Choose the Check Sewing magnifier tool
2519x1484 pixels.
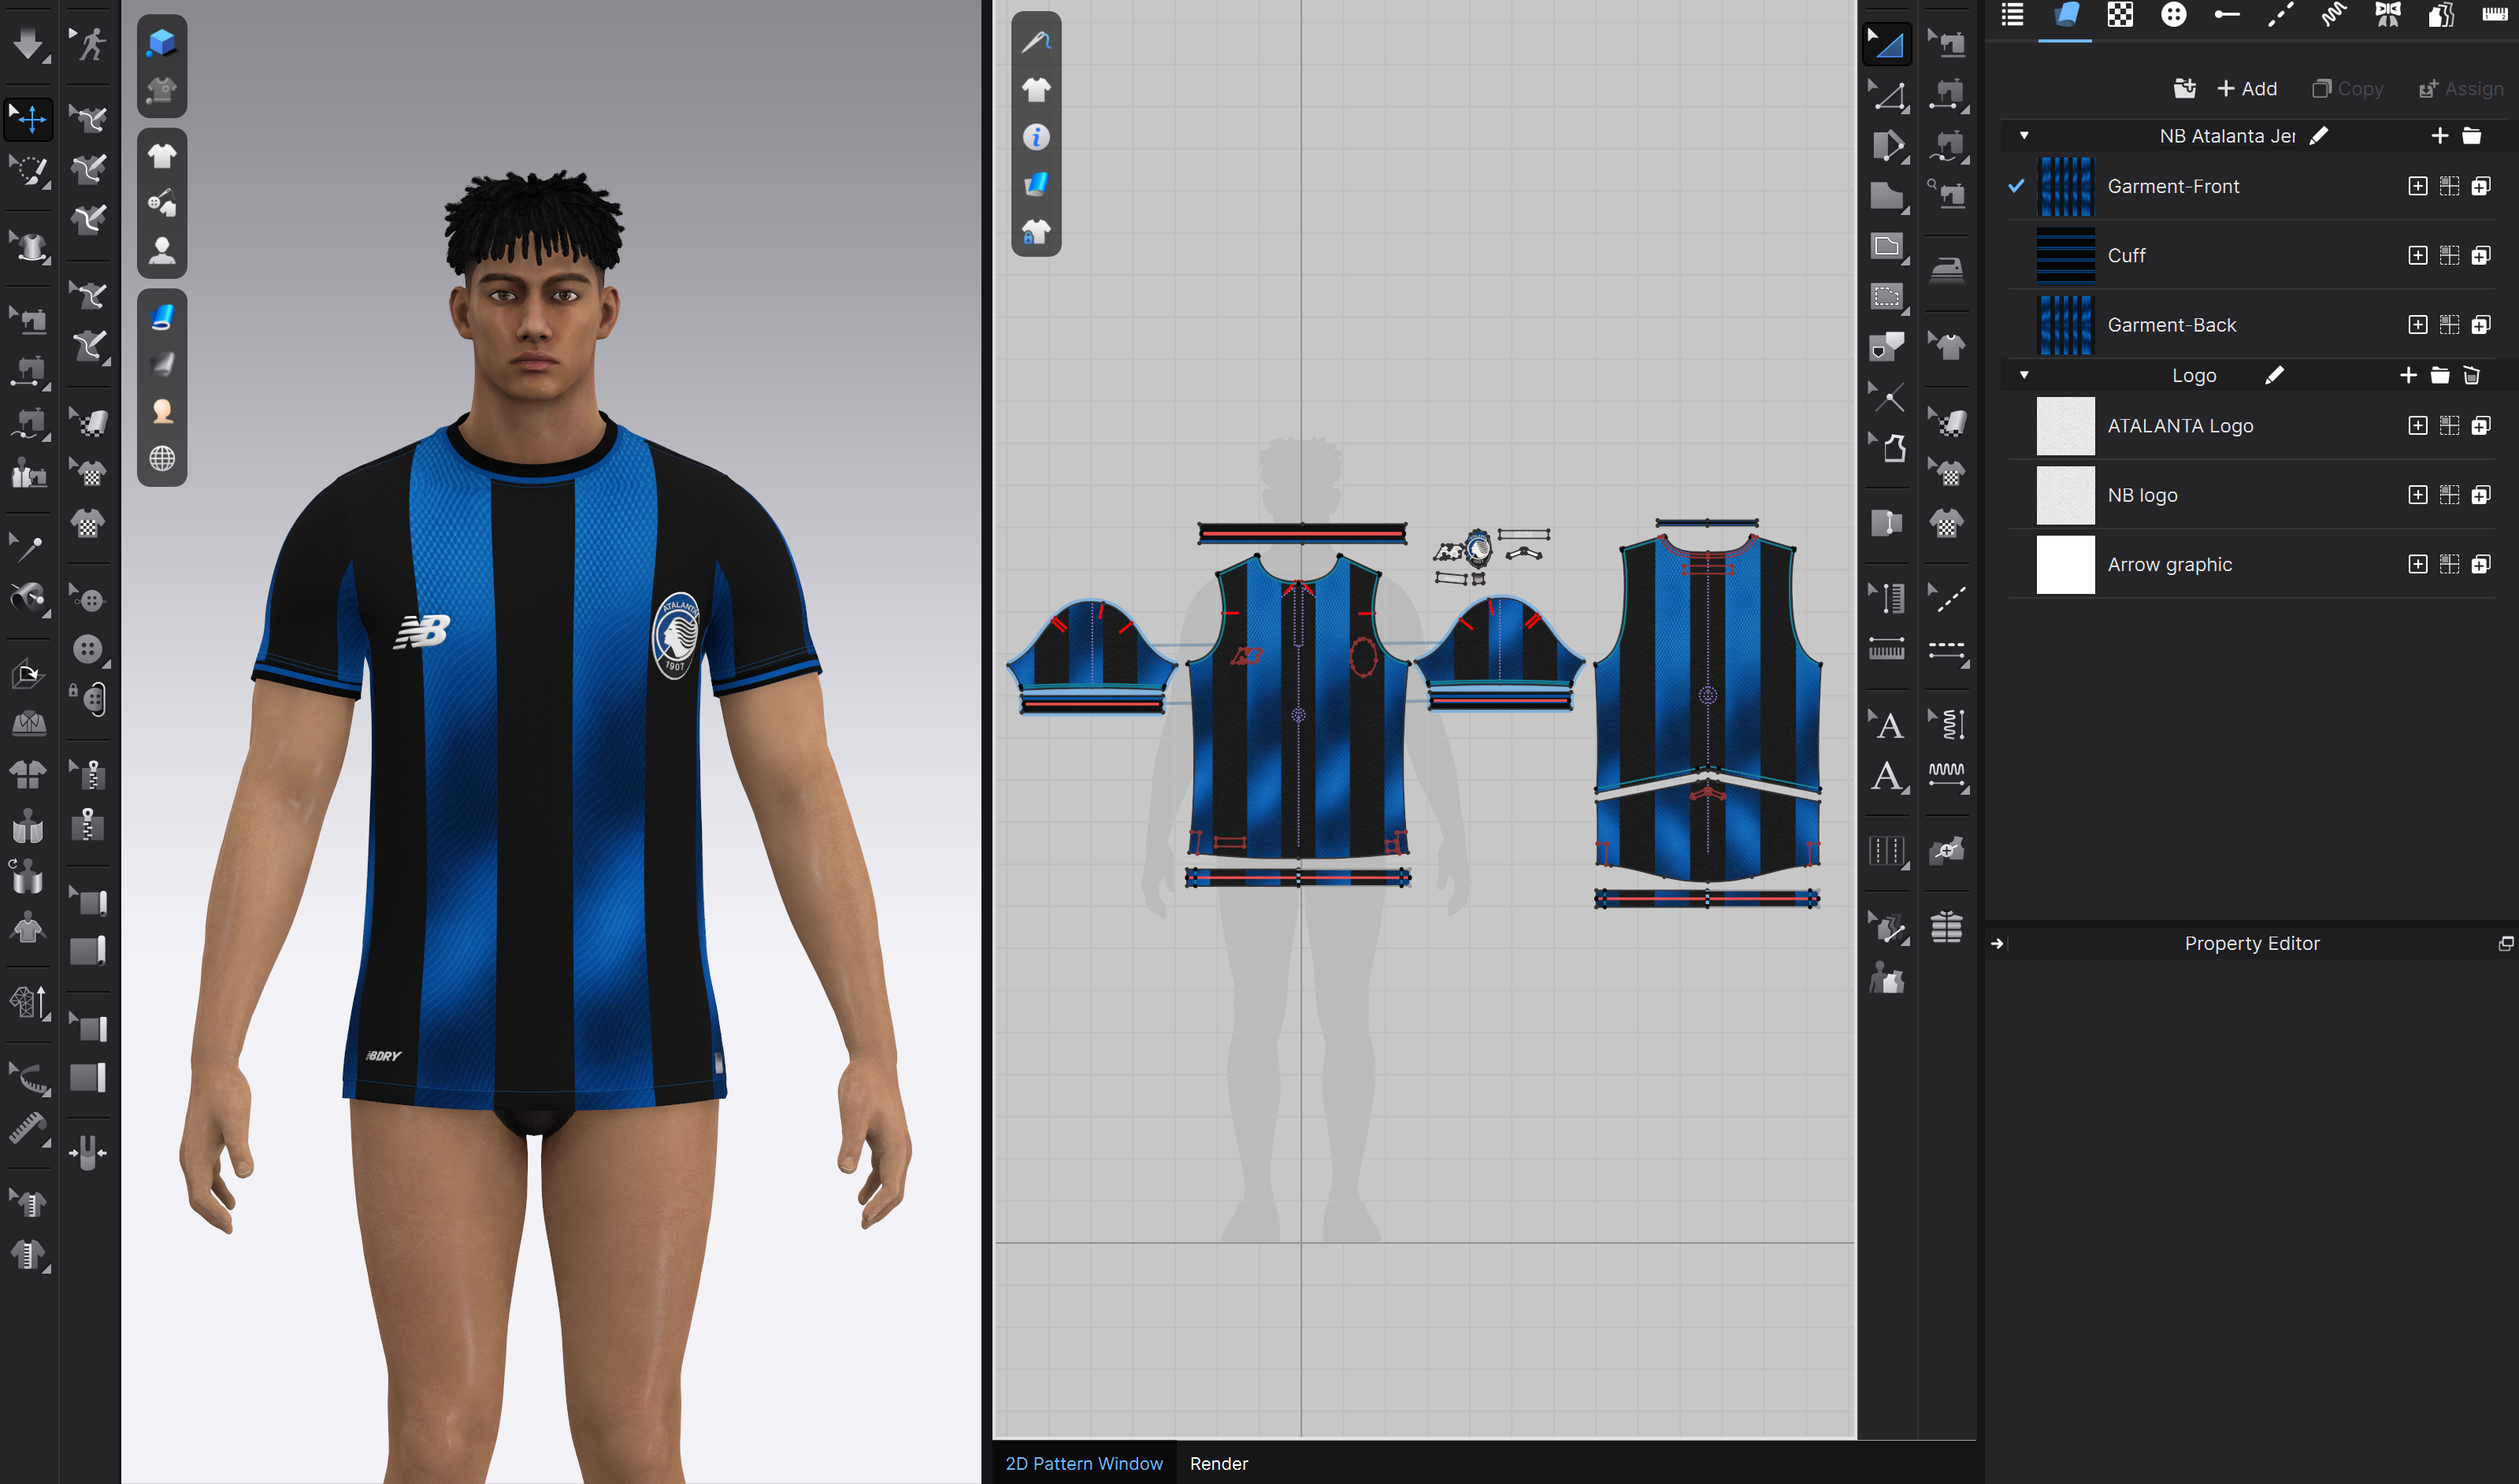point(1946,194)
